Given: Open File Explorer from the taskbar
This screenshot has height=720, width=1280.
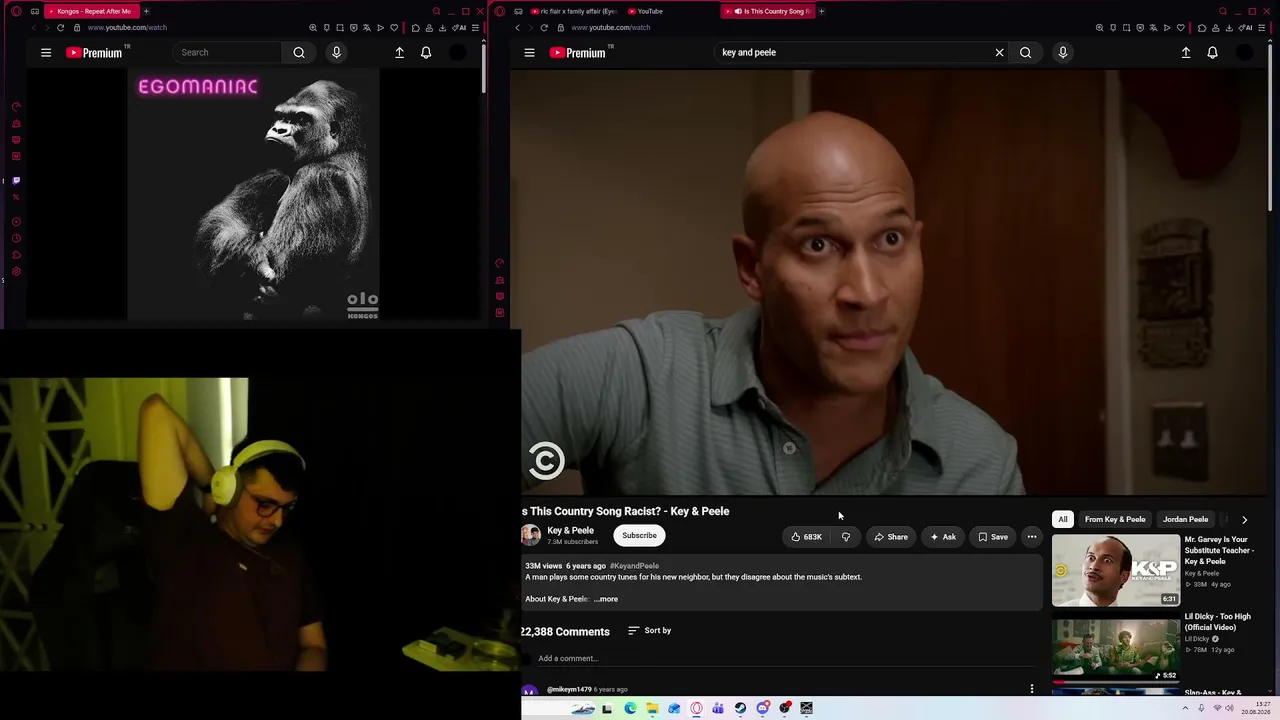Looking at the screenshot, I should 652,708.
